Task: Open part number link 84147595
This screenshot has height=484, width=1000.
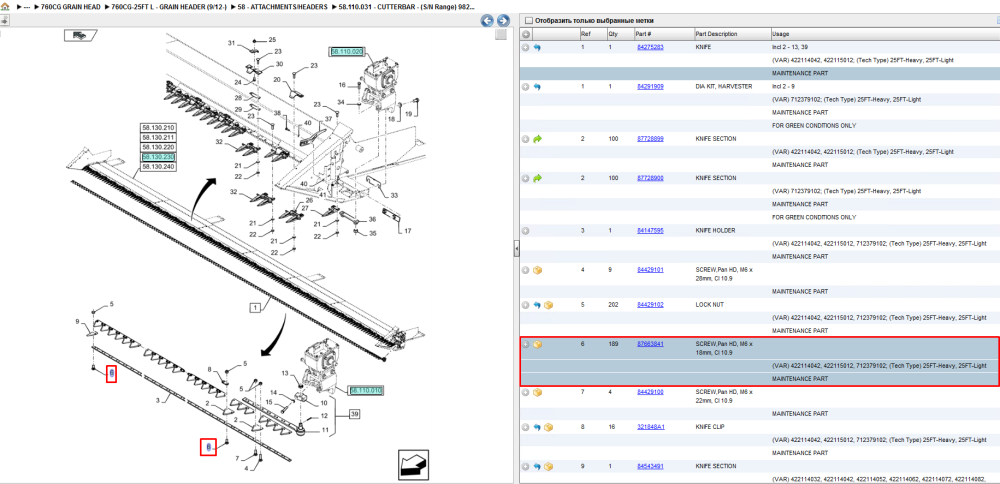Action: (x=651, y=230)
